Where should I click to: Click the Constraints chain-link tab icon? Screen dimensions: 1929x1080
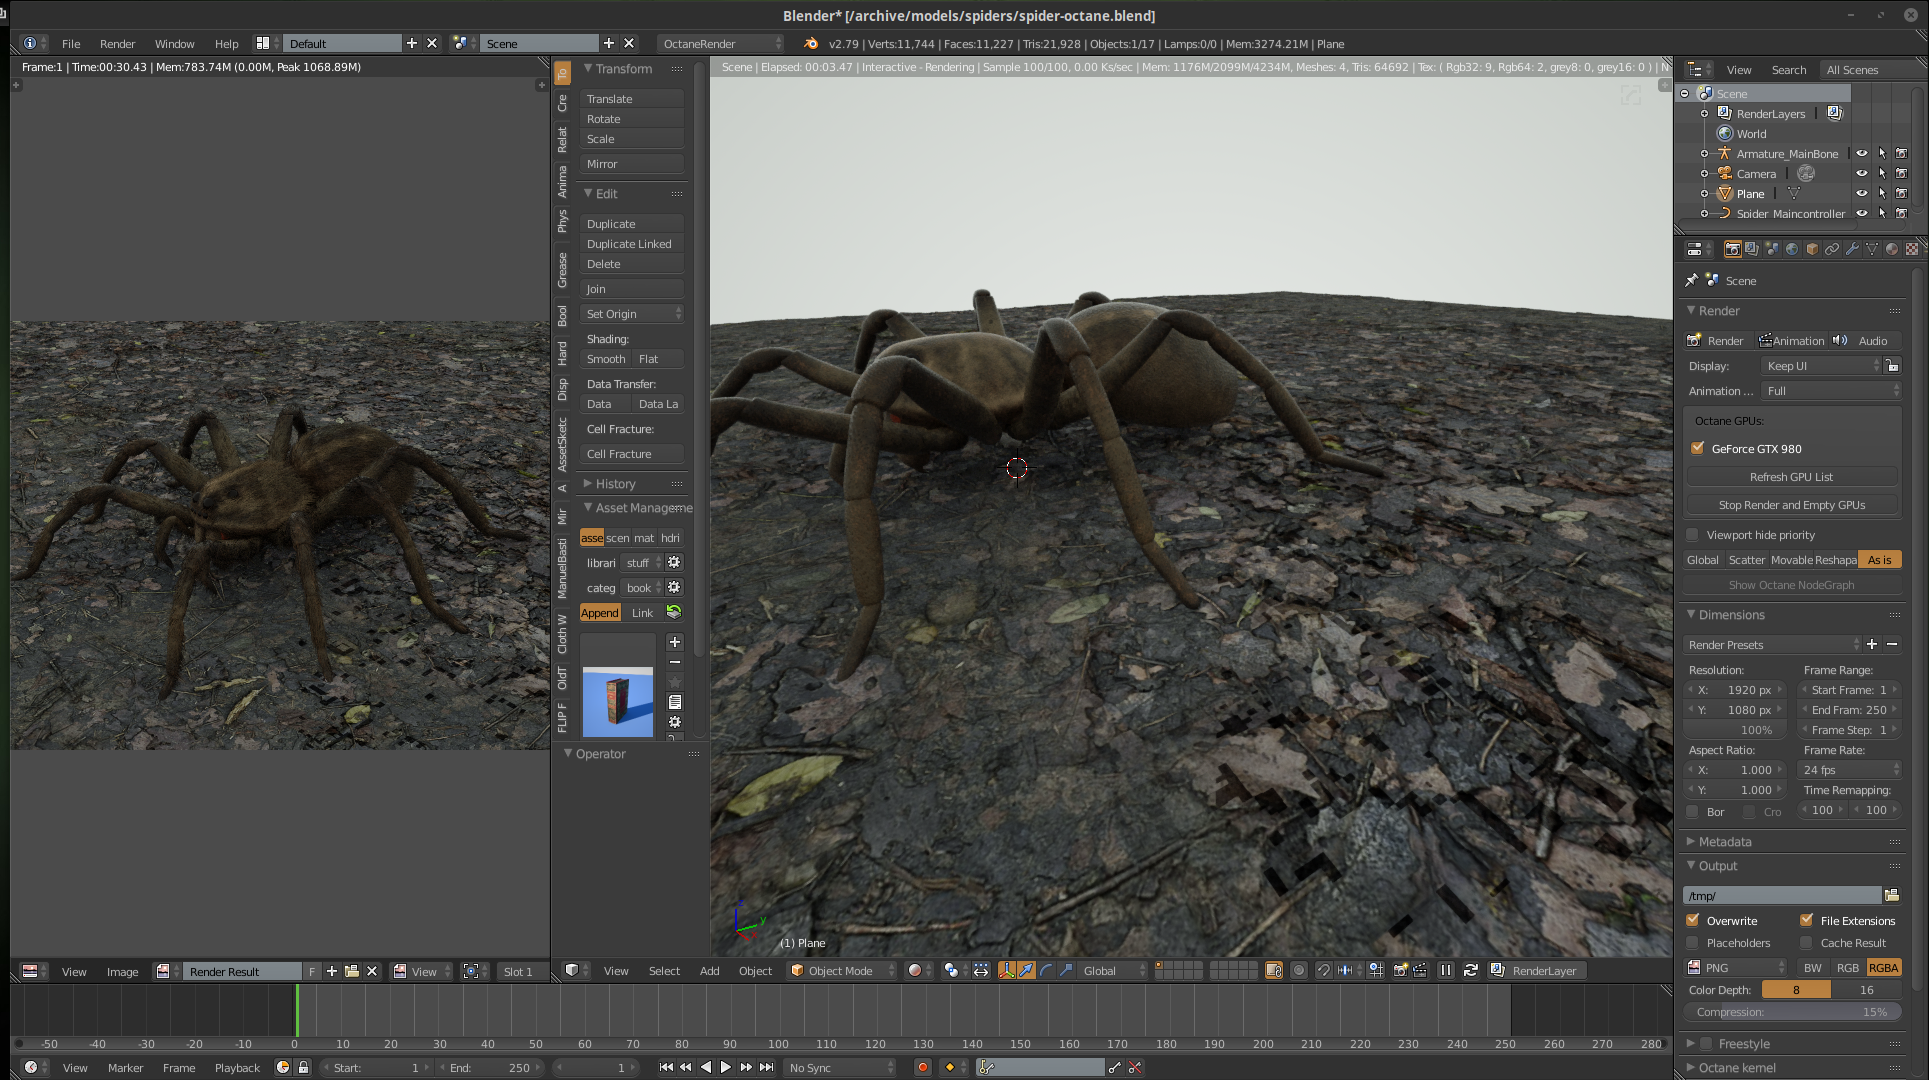tap(1832, 249)
